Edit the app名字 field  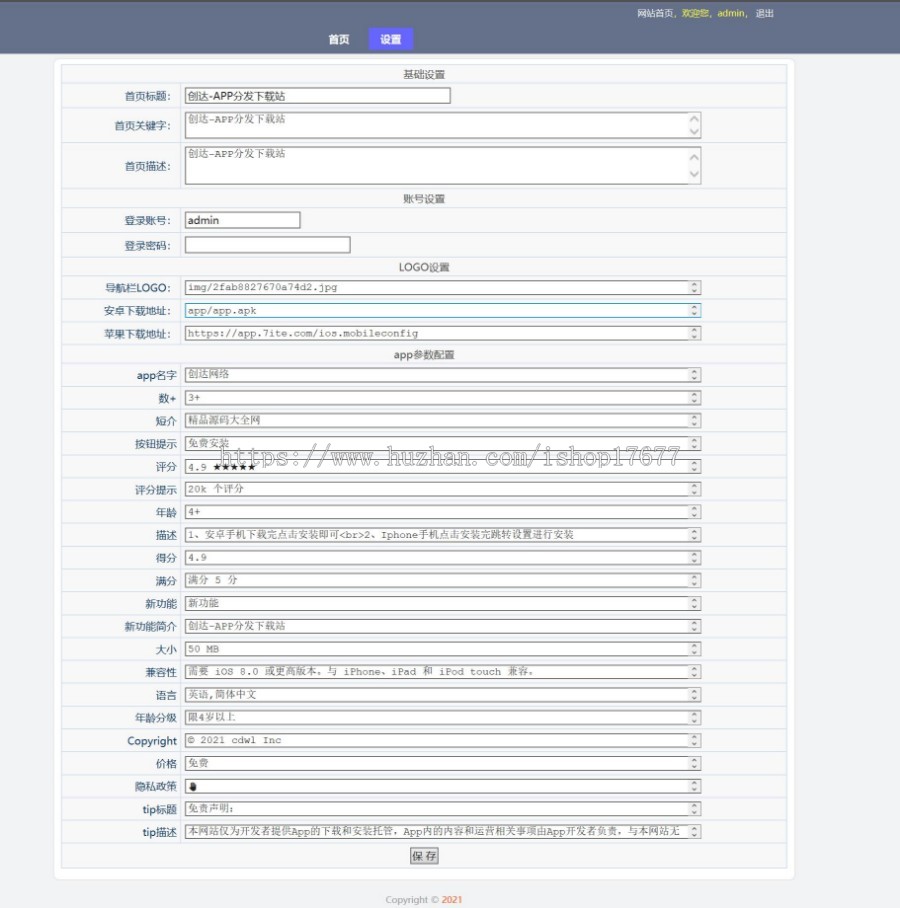tap(442, 375)
